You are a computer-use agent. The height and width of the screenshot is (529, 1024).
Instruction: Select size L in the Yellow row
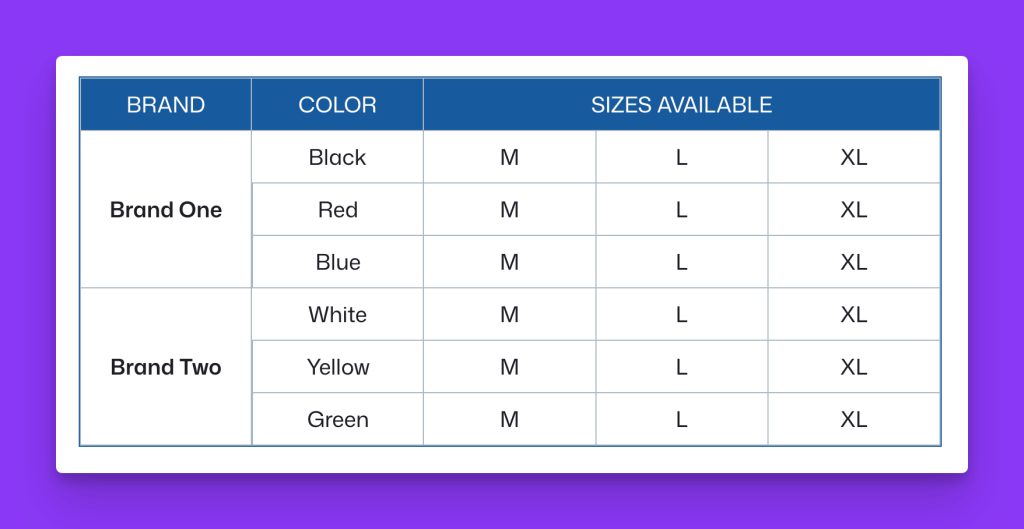[x=682, y=367]
